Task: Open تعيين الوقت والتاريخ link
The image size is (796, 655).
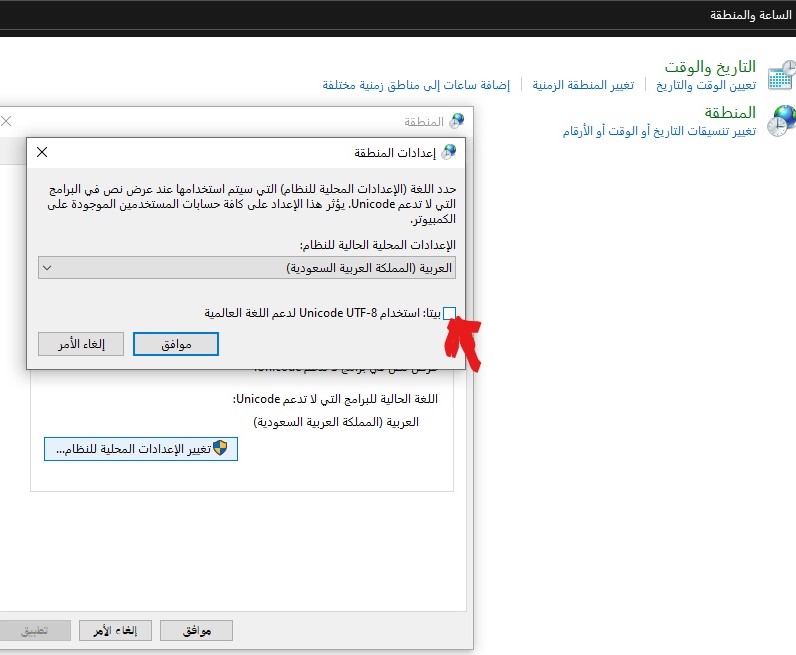Action: (706, 85)
